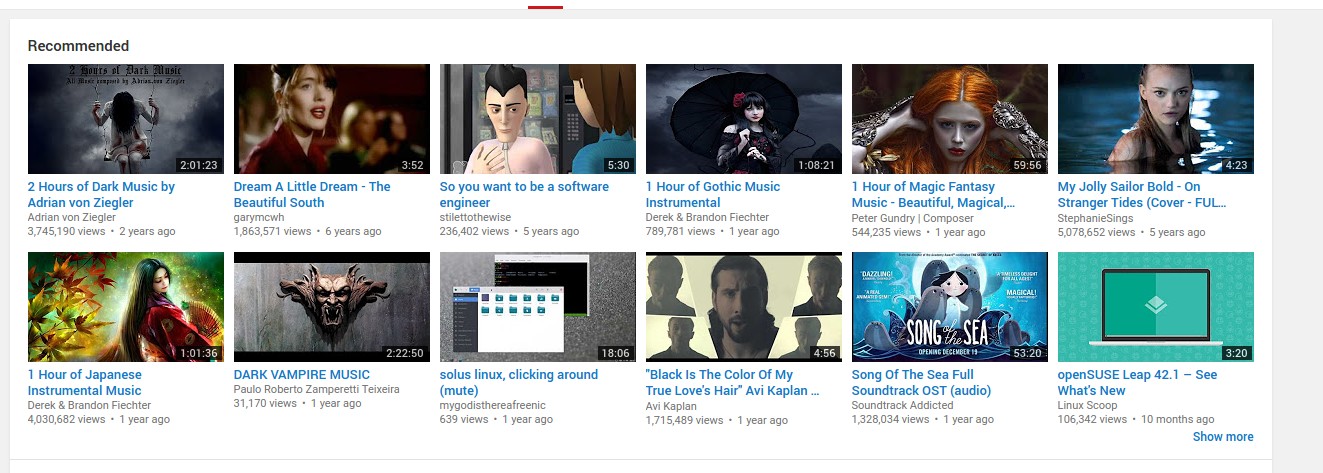The width and height of the screenshot is (1323, 473).
Task: Open channel 'Derek & Brandon Fiechter' under Japanese Instrumental Music
Action: [x=90, y=405]
